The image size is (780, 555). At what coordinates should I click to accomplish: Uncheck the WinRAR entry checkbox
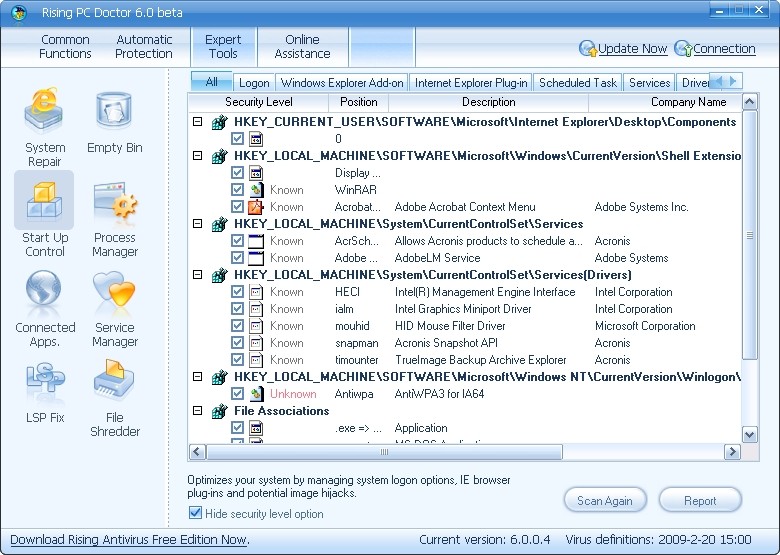(237, 190)
